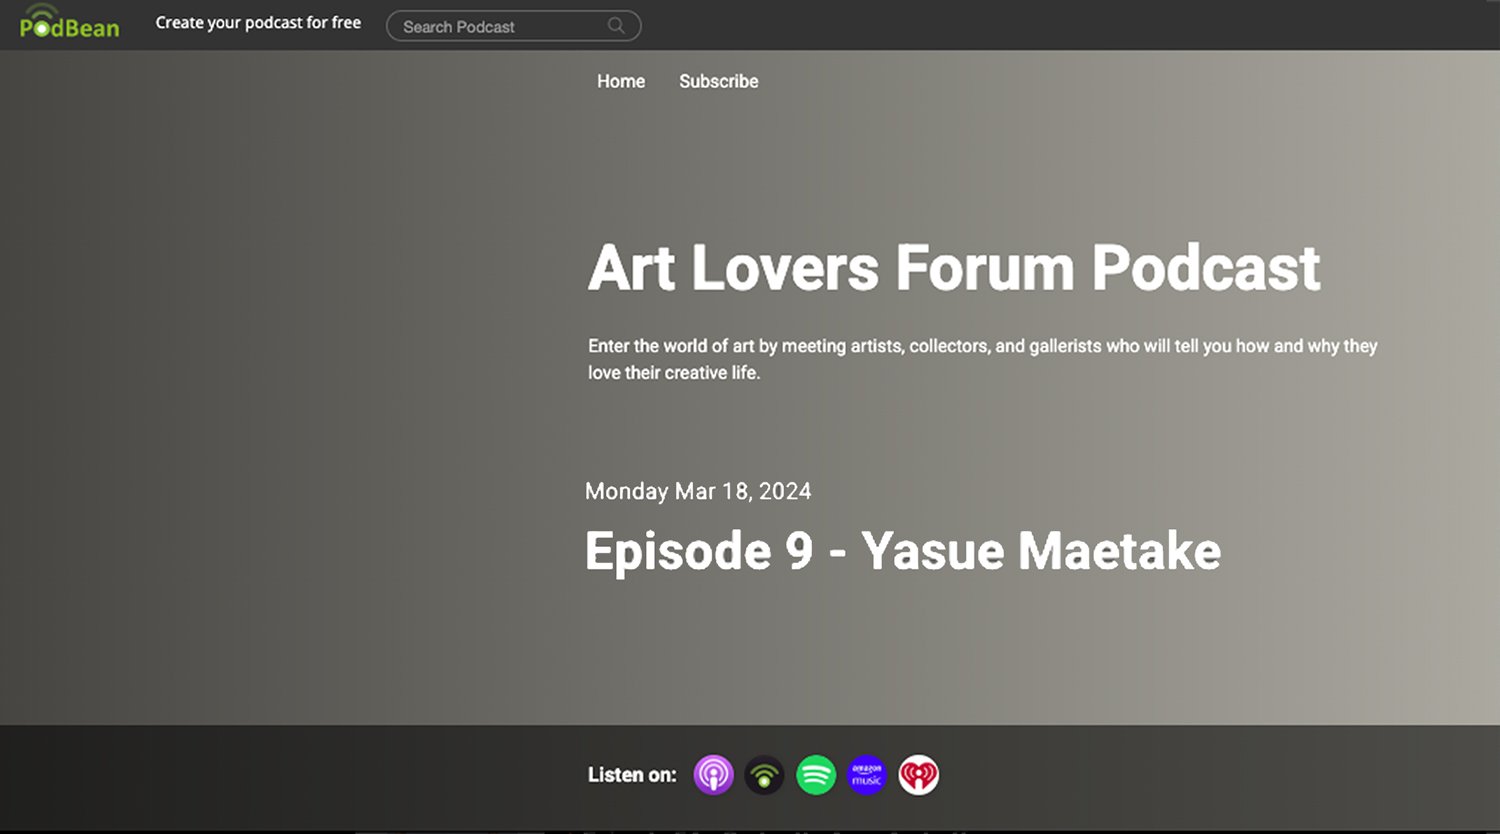Open the Podbean app listen icon
This screenshot has width=1500, height=834.
tap(765, 775)
